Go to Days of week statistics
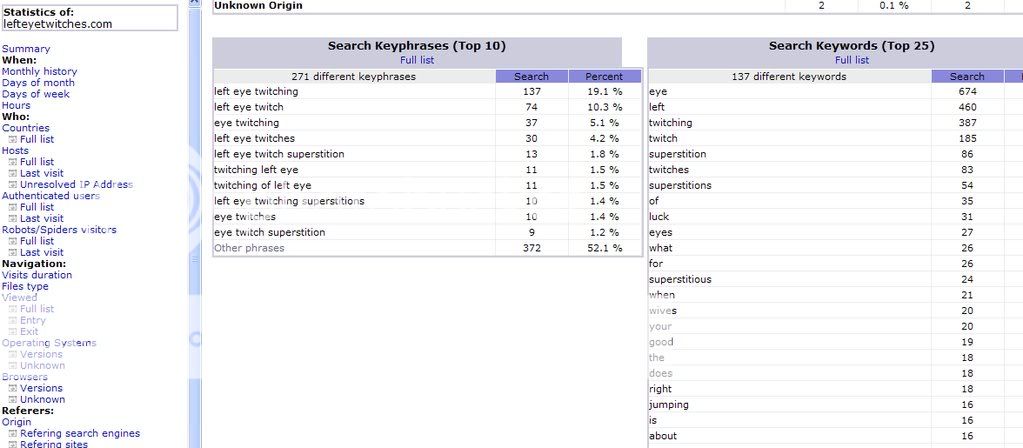Screen dimensions: 1023x448 tap(36, 94)
